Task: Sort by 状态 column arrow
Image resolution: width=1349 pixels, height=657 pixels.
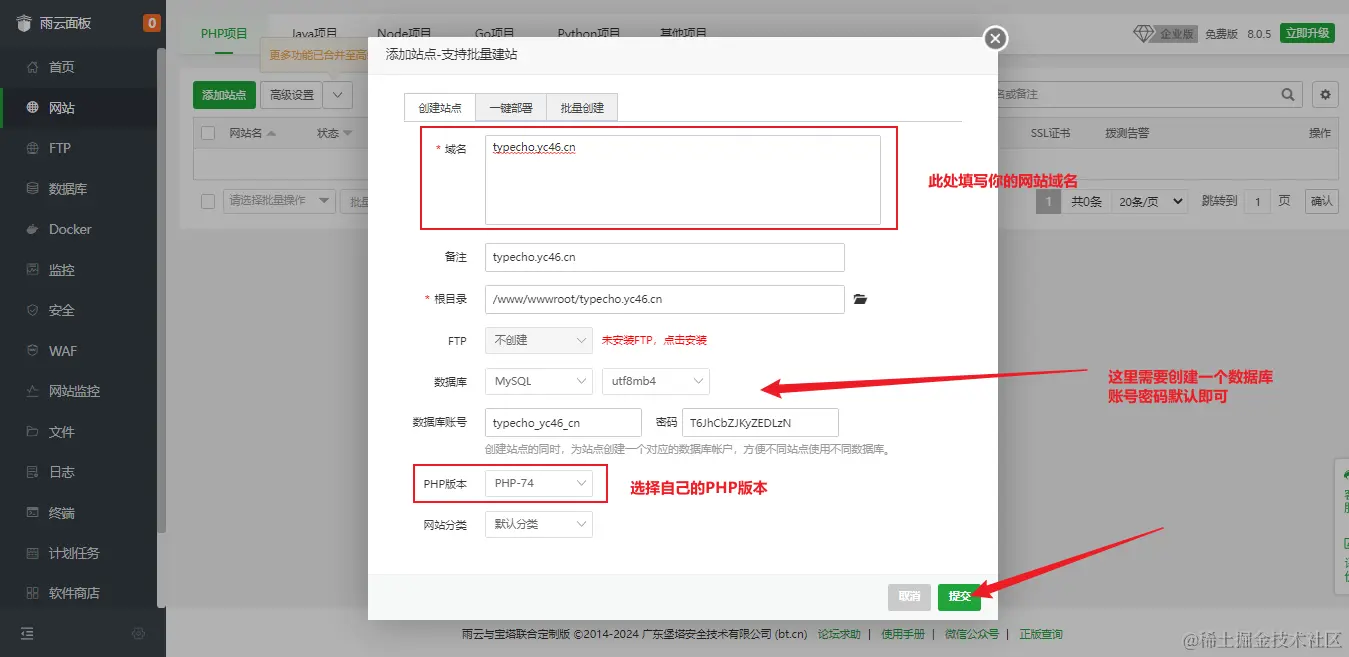Action: (348, 133)
